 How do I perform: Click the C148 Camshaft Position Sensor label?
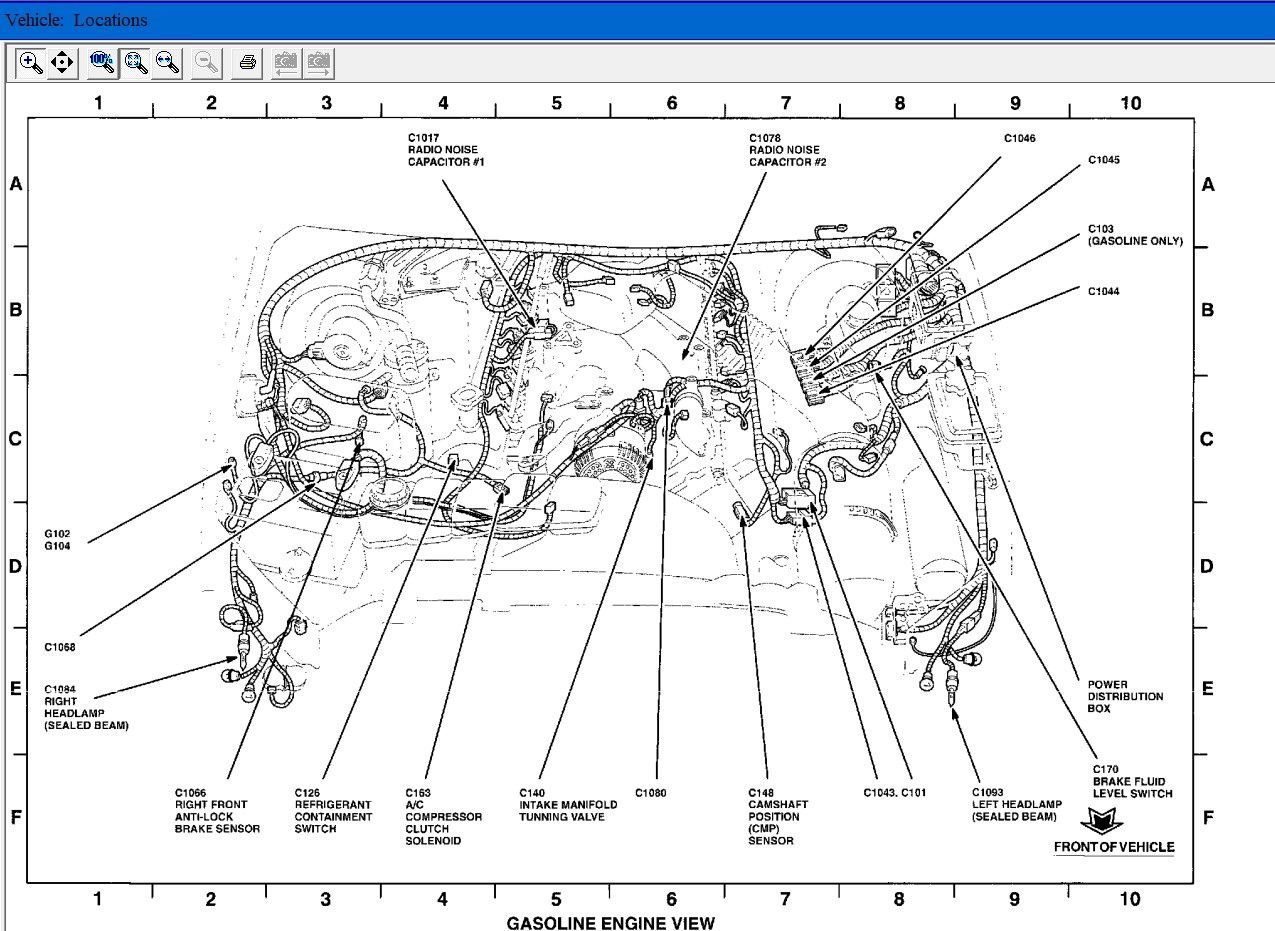(x=777, y=816)
